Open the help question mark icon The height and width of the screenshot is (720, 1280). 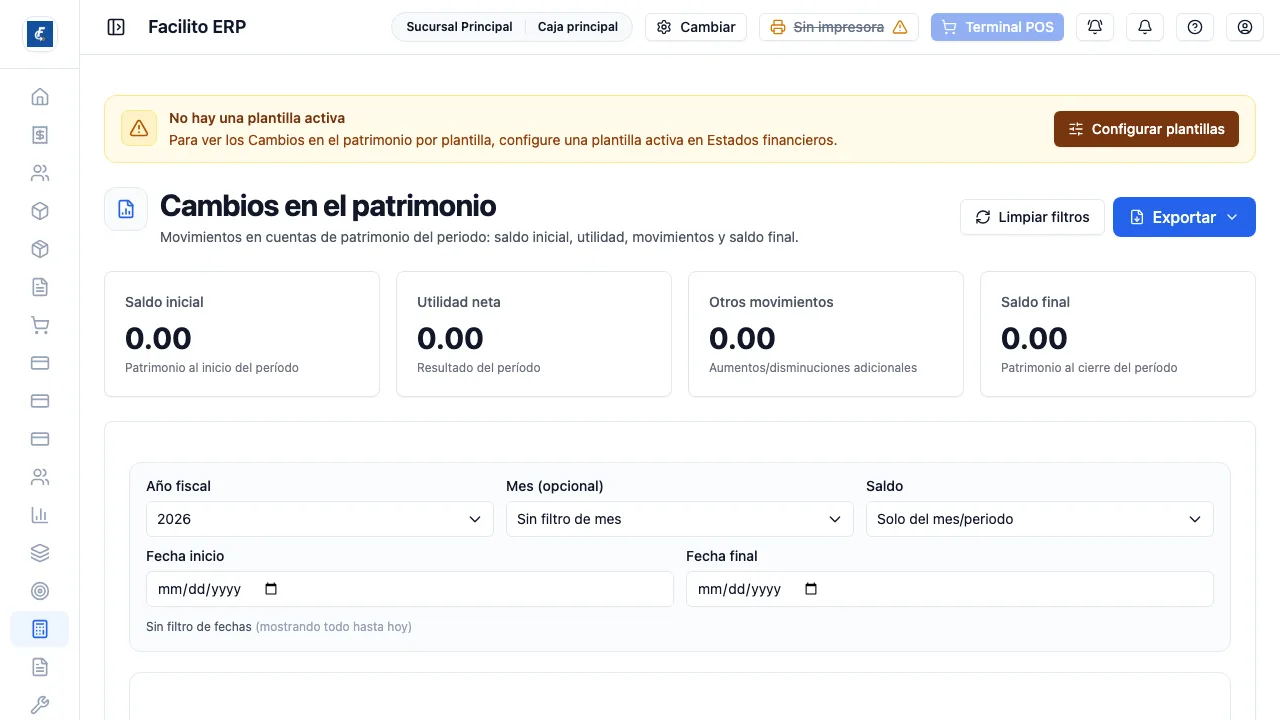1195,27
